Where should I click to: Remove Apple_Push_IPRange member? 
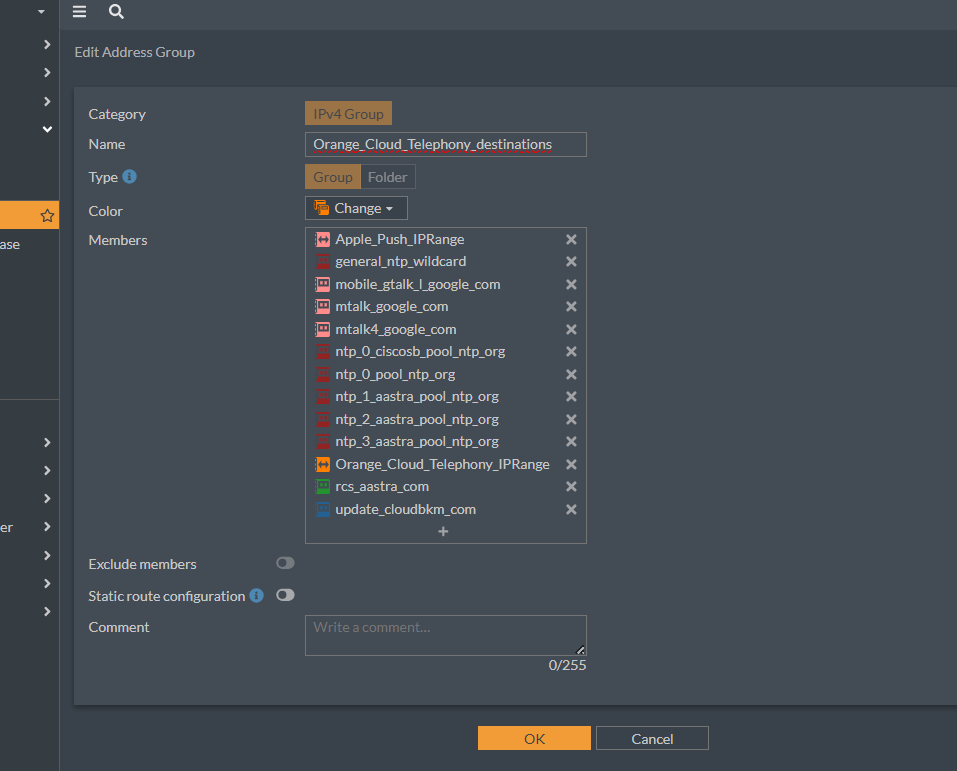pyautogui.click(x=571, y=239)
